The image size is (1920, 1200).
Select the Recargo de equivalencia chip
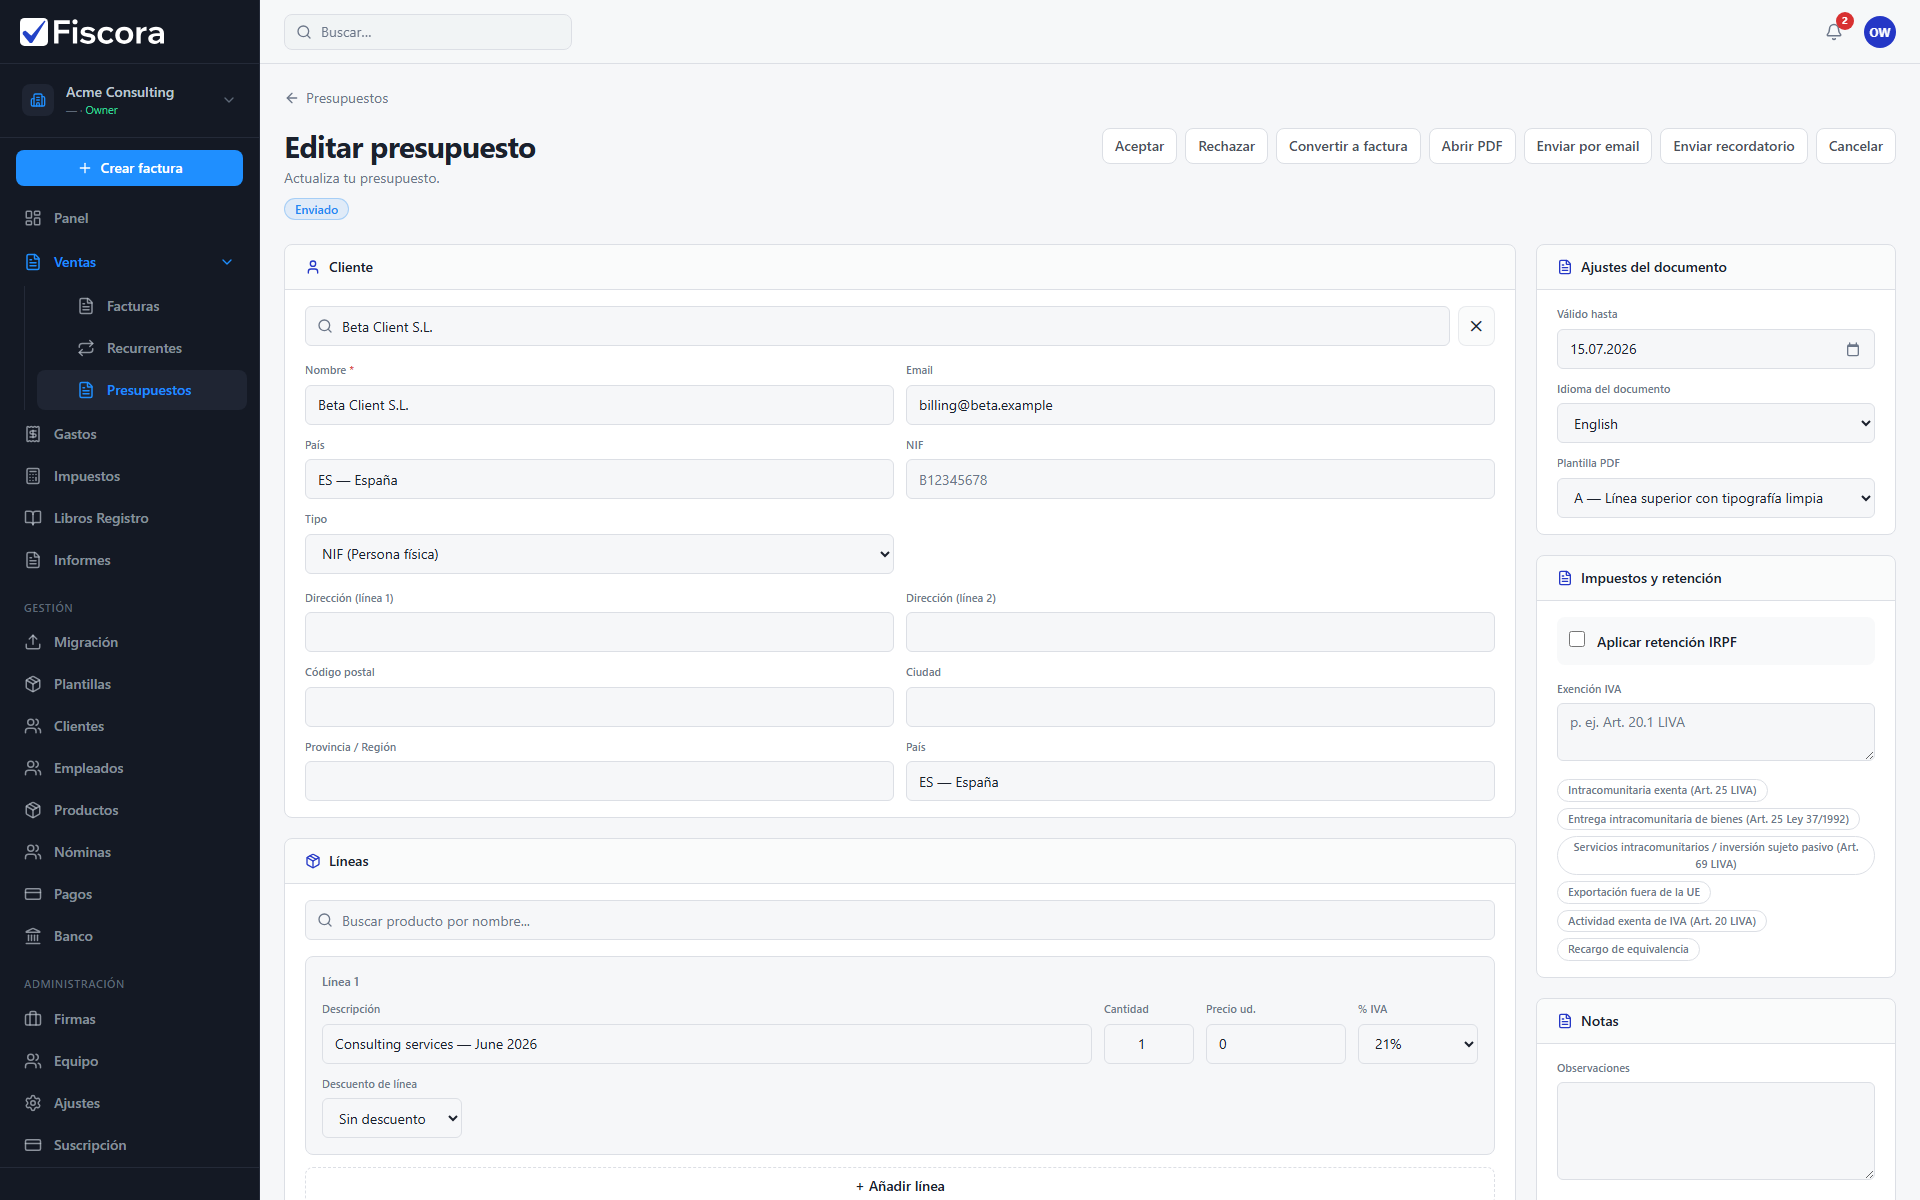(x=1627, y=949)
